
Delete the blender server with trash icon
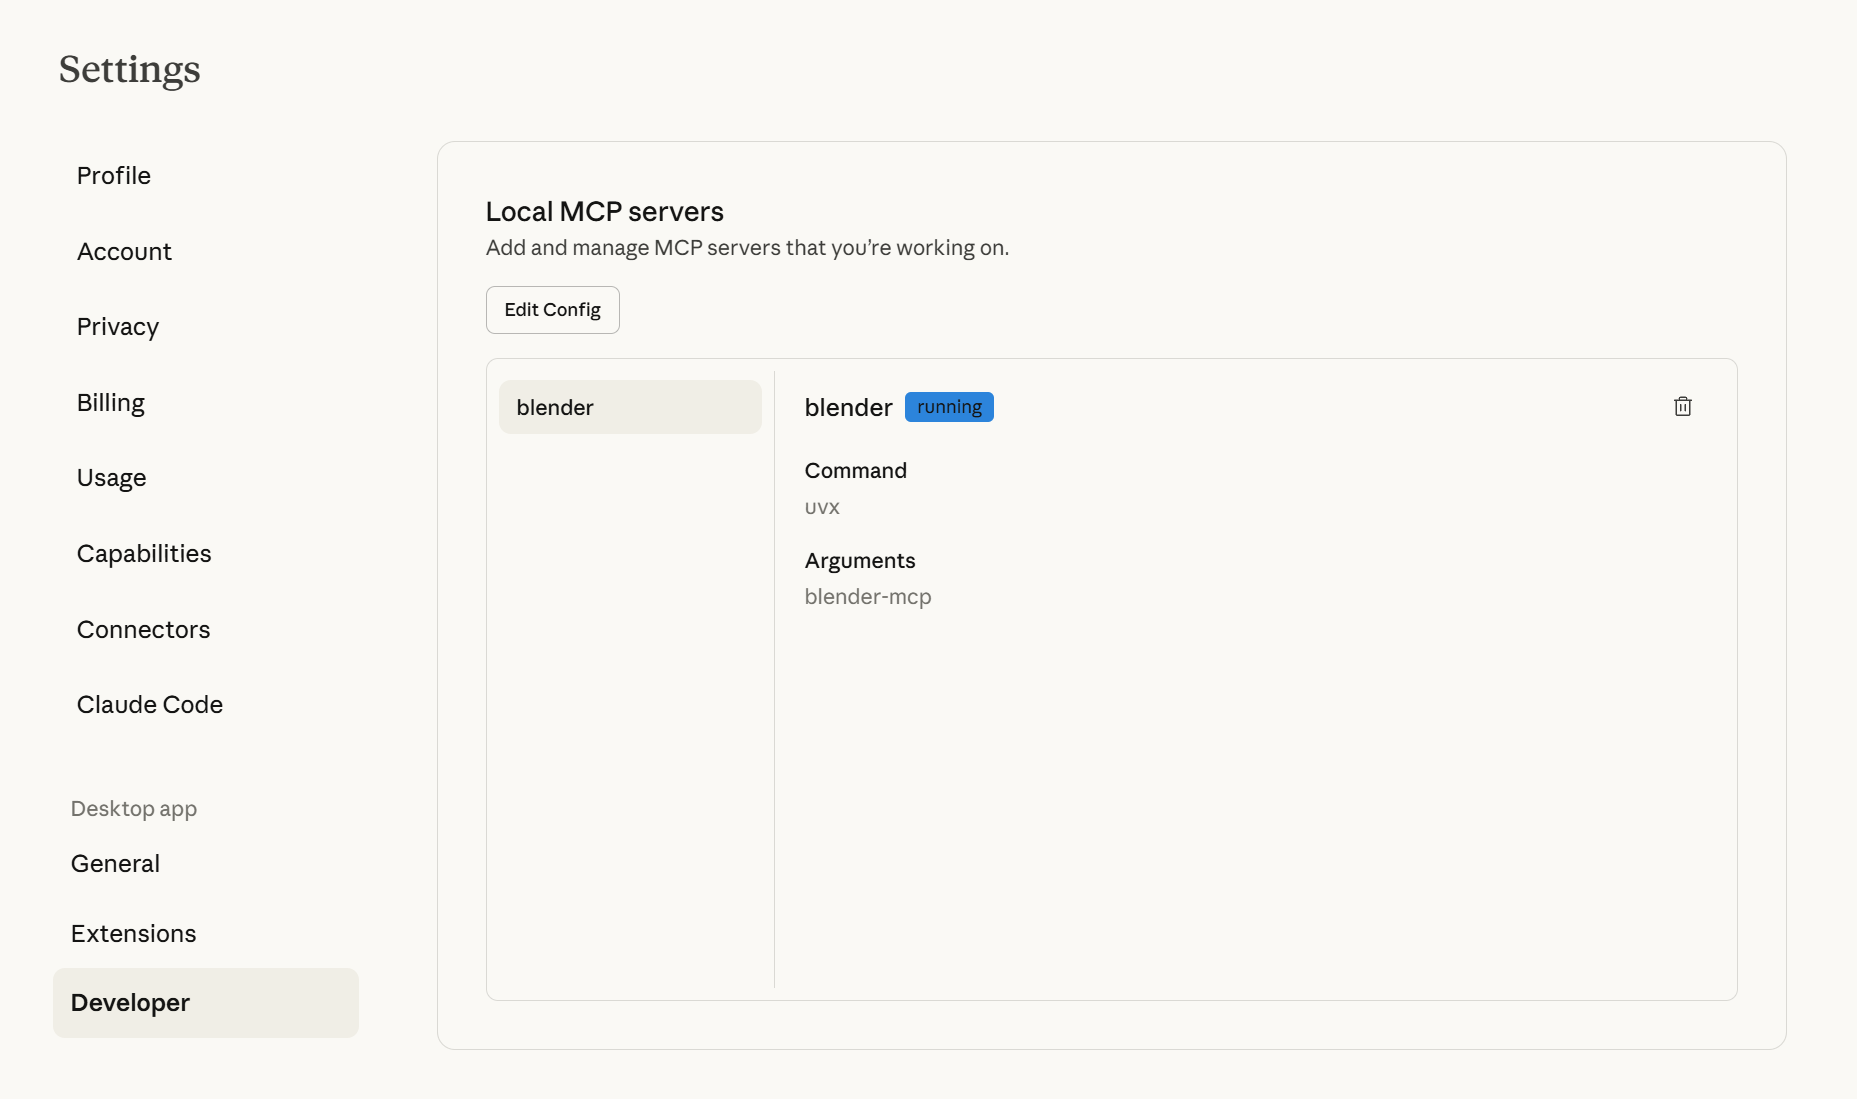1682,407
